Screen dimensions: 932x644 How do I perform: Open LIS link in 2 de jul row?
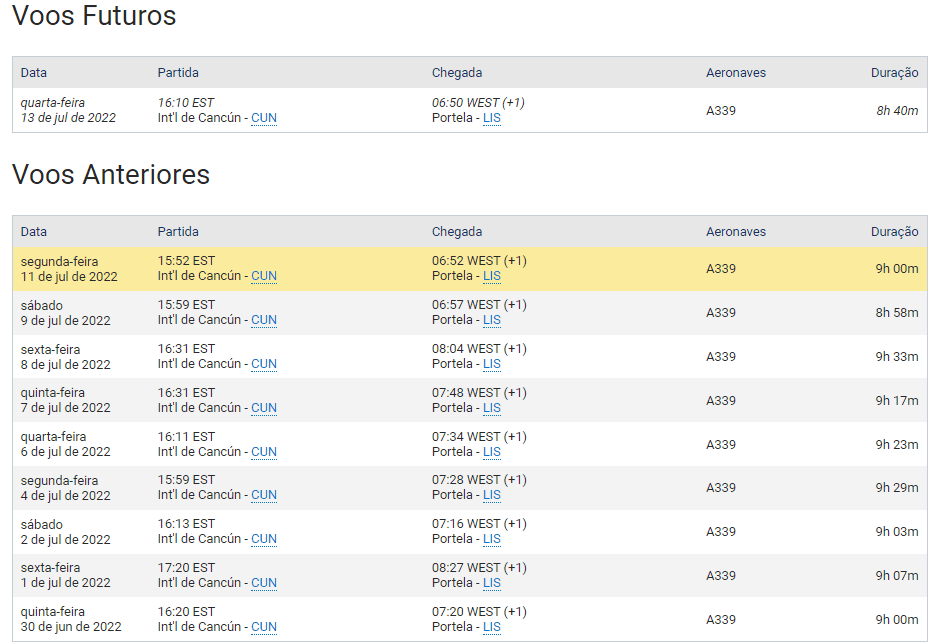click(x=492, y=539)
